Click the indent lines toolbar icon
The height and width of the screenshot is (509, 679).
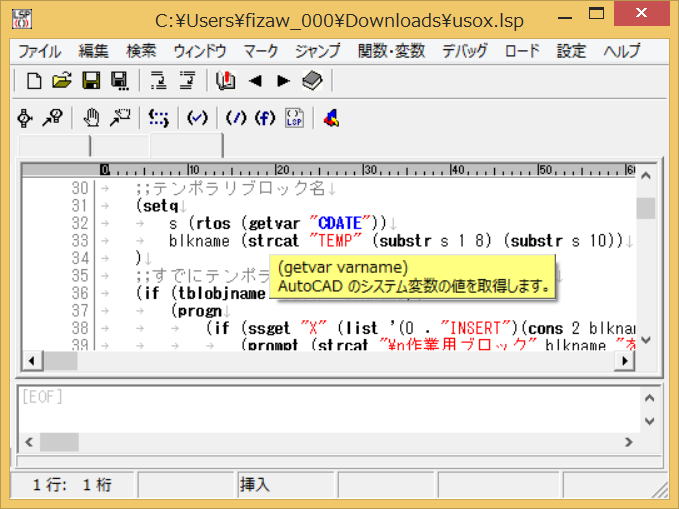click(x=158, y=81)
